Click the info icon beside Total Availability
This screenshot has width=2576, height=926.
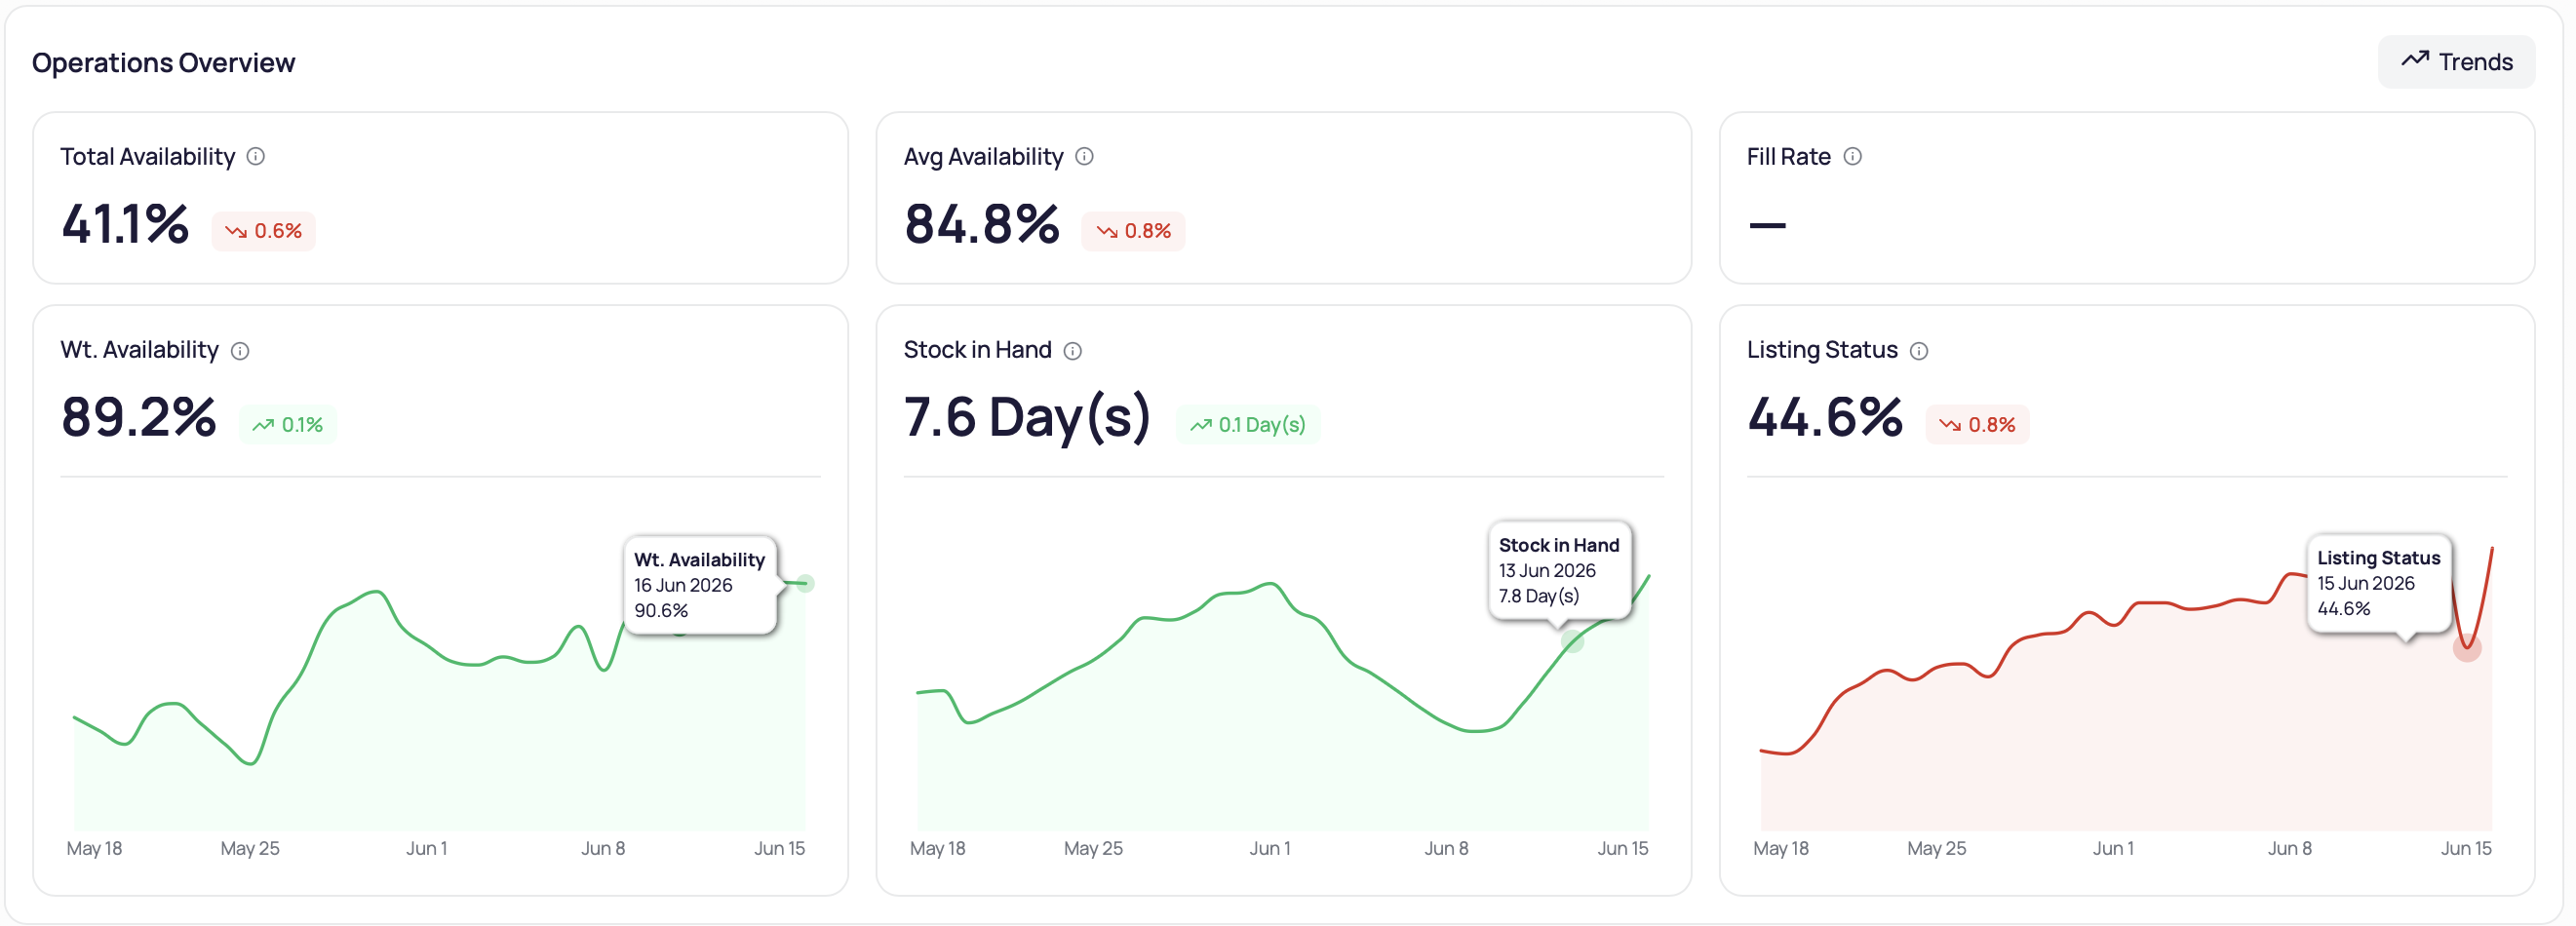[256, 156]
